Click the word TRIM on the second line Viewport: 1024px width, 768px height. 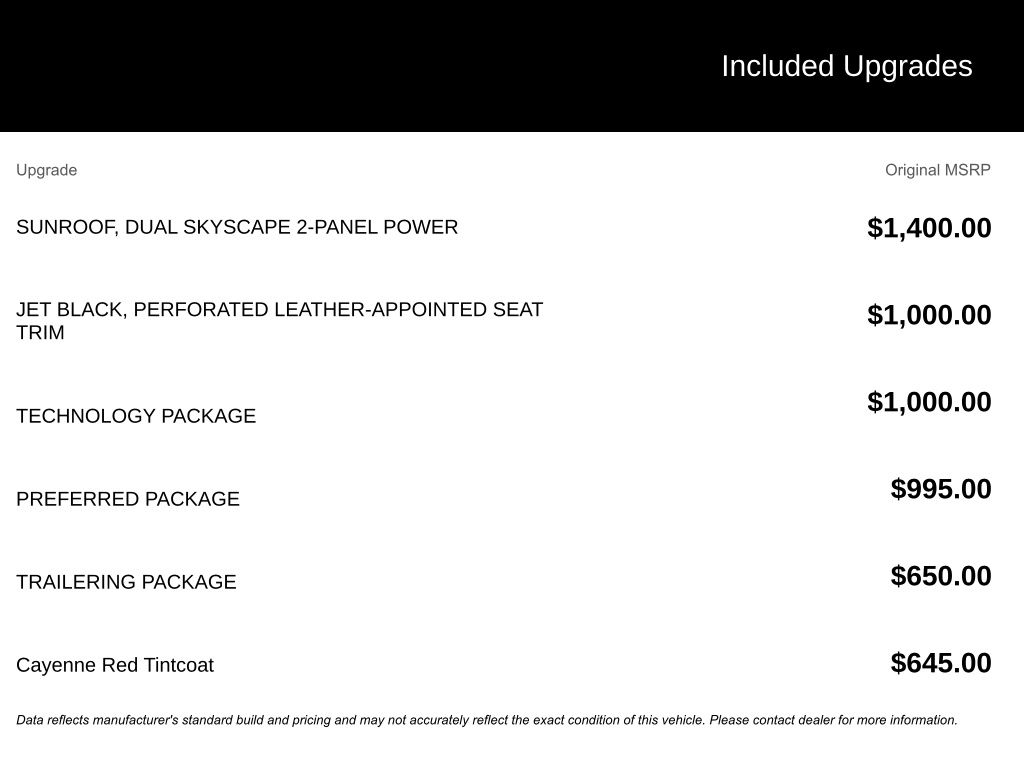[40, 333]
